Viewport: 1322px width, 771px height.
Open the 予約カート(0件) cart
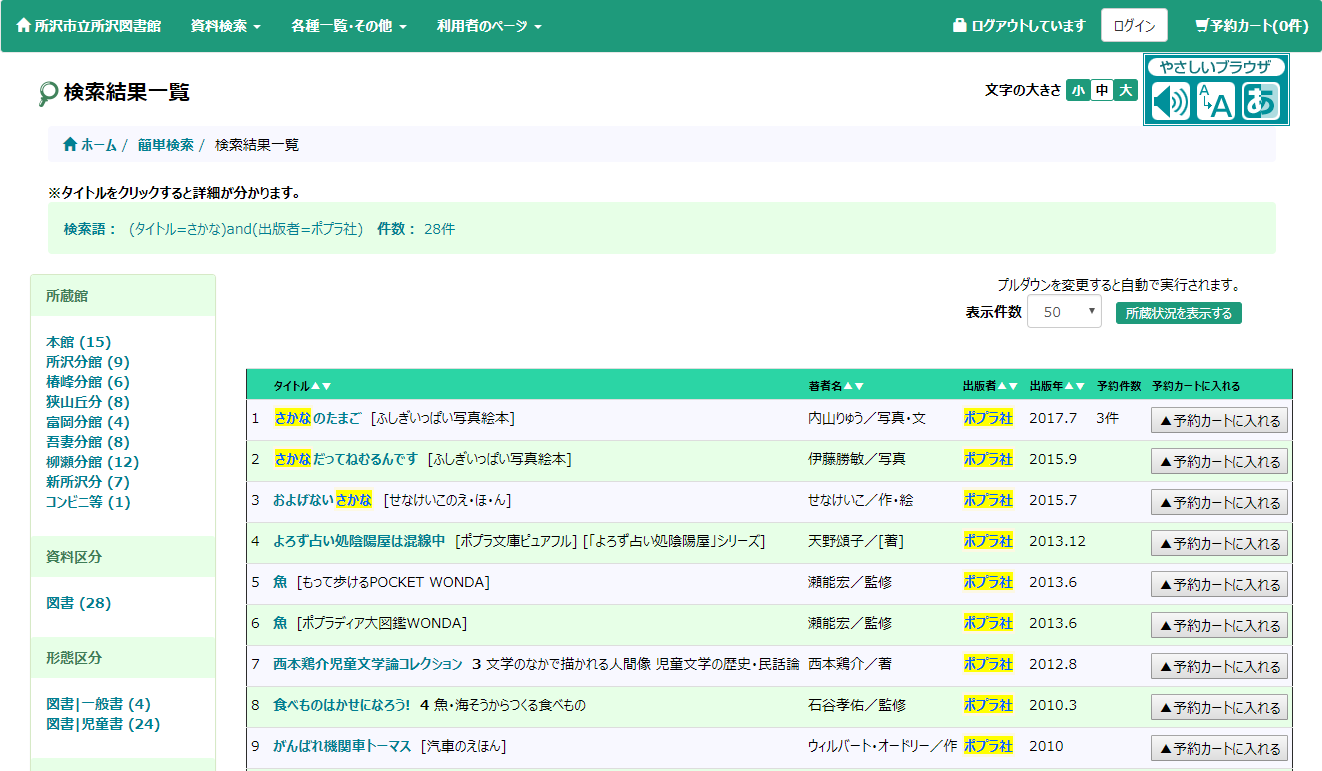pyautogui.click(x=1251, y=26)
